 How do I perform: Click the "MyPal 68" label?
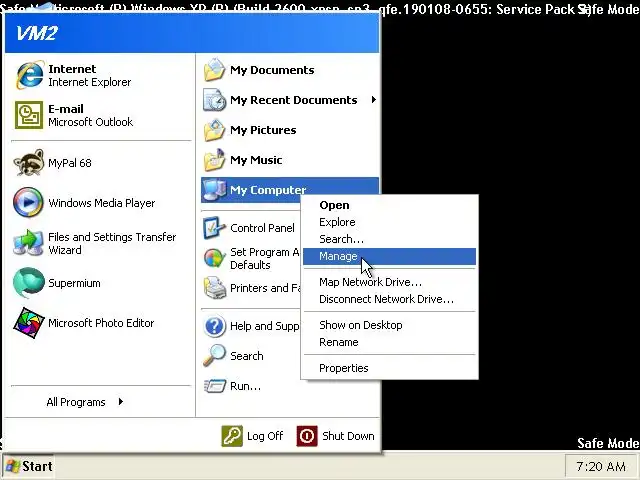click(x=70, y=163)
